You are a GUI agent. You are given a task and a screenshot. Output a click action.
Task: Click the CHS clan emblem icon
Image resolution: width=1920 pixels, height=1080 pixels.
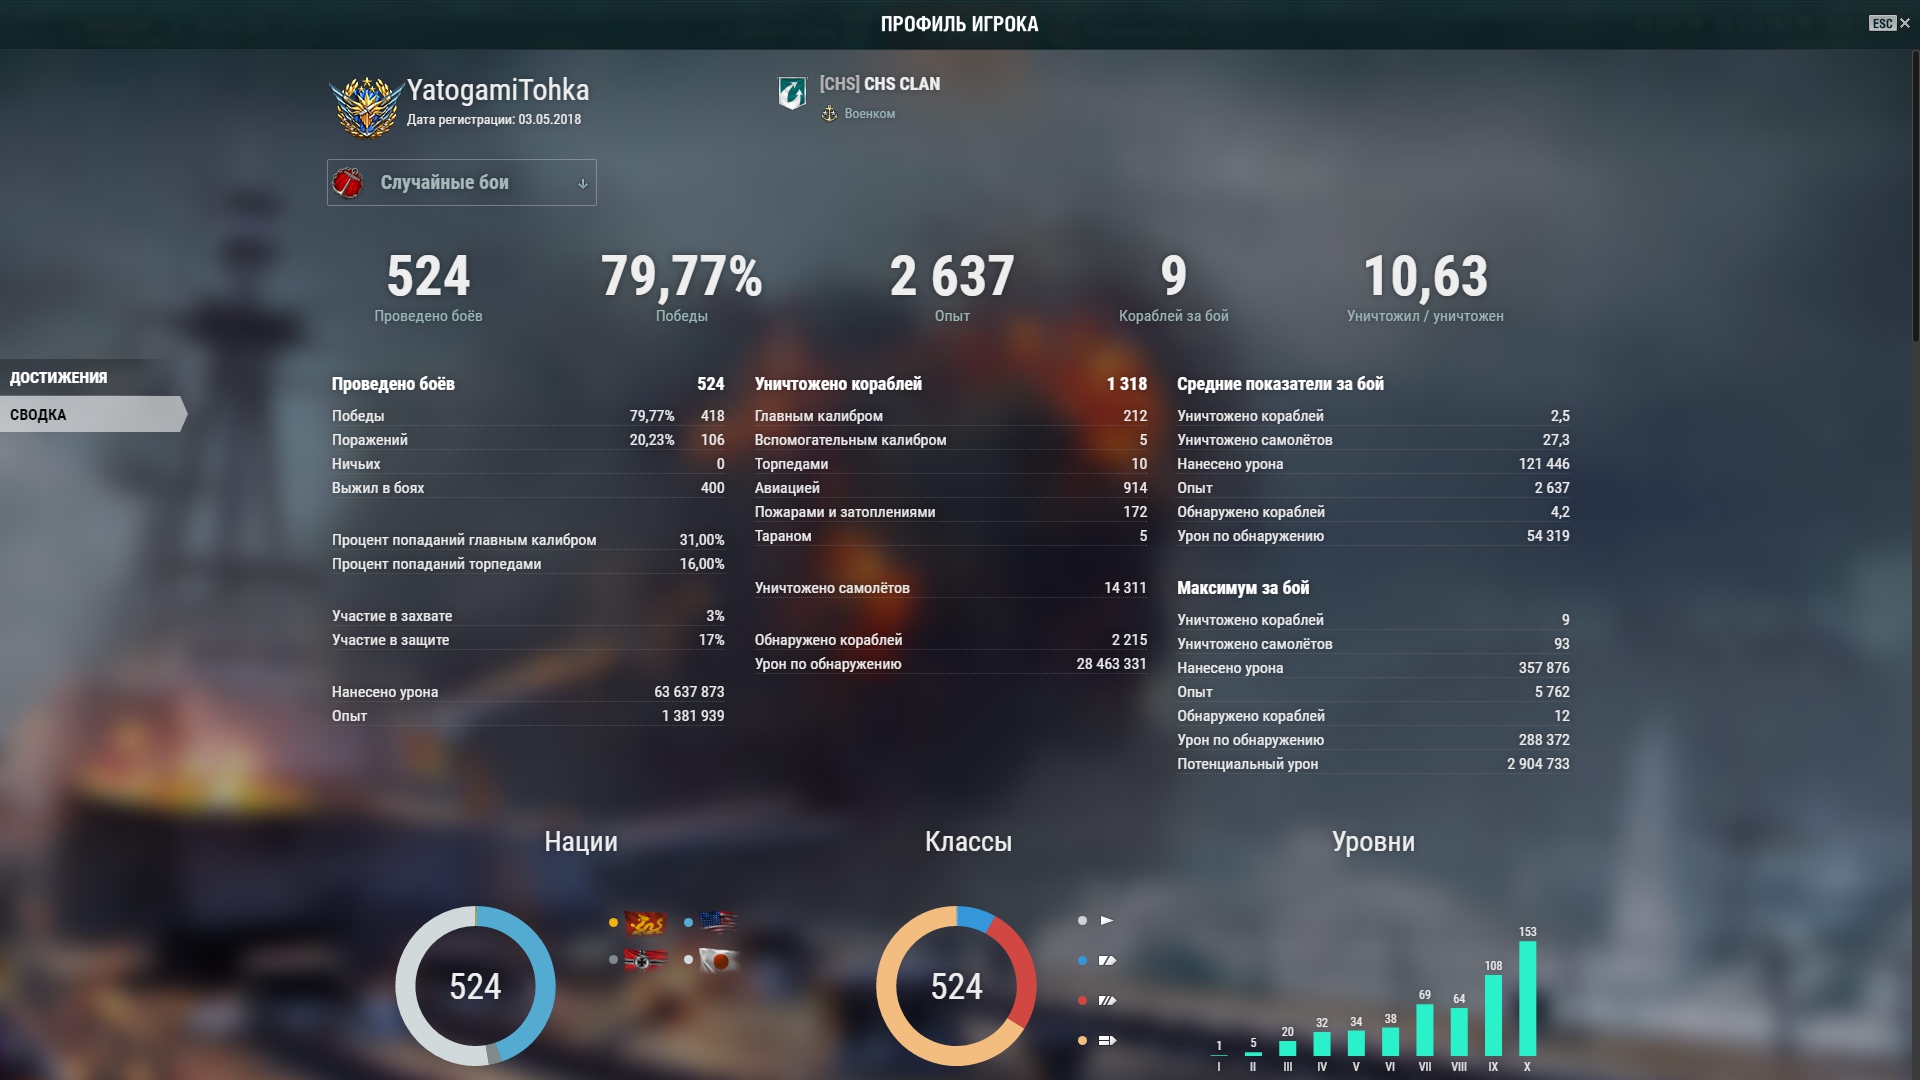tap(792, 94)
